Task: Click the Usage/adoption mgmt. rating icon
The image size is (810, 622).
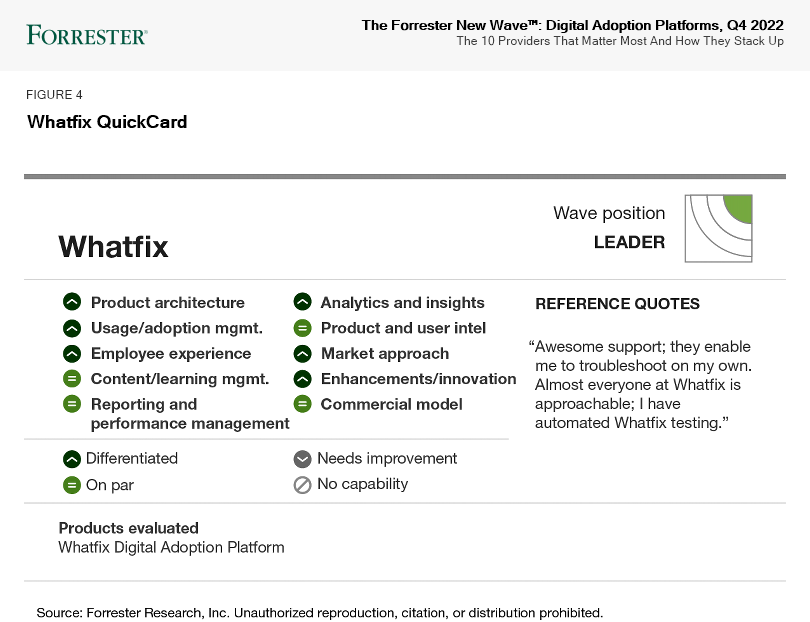Action: click(72, 328)
